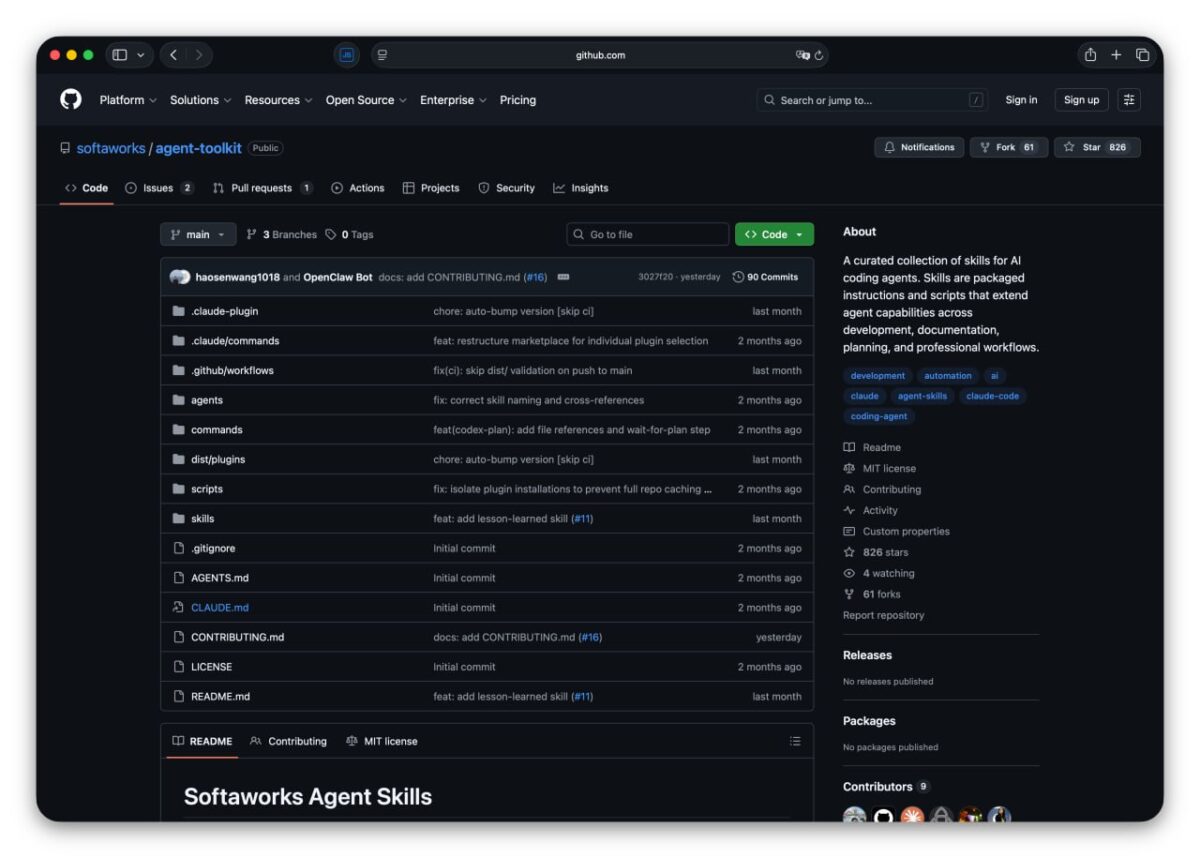Screen dimensions: 1200x858
Task: Open the README outline list icon
Action: click(x=795, y=741)
